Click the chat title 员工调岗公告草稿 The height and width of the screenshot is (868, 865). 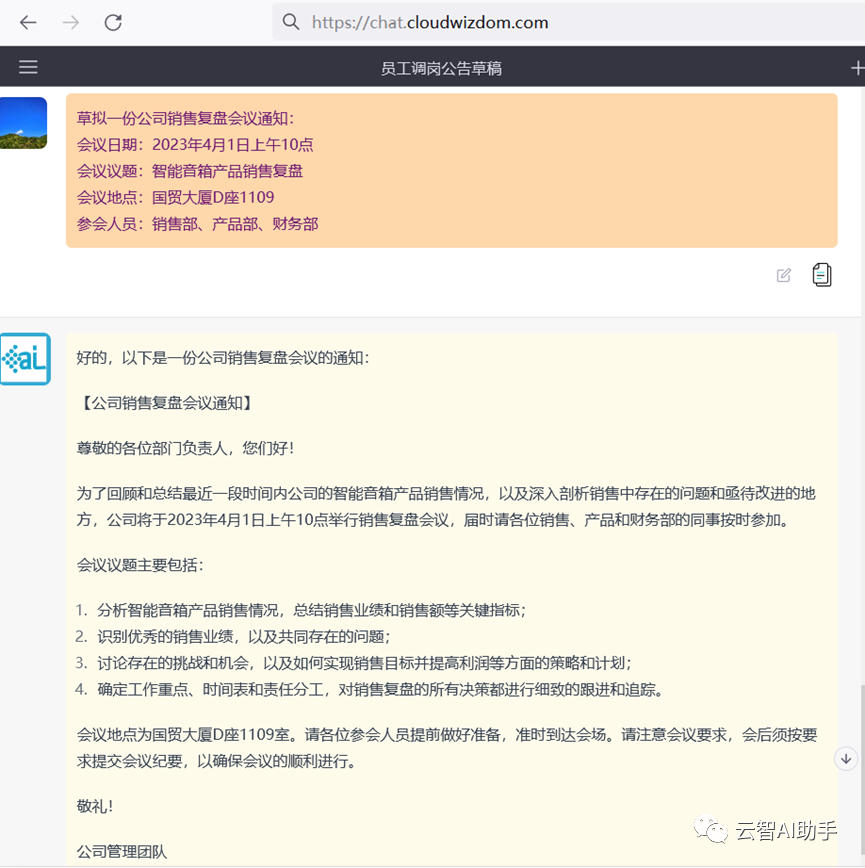[441, 69]
